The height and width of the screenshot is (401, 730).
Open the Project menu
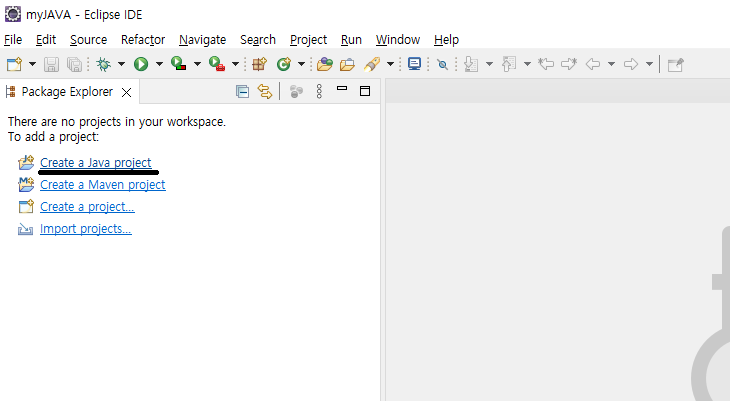308,40
